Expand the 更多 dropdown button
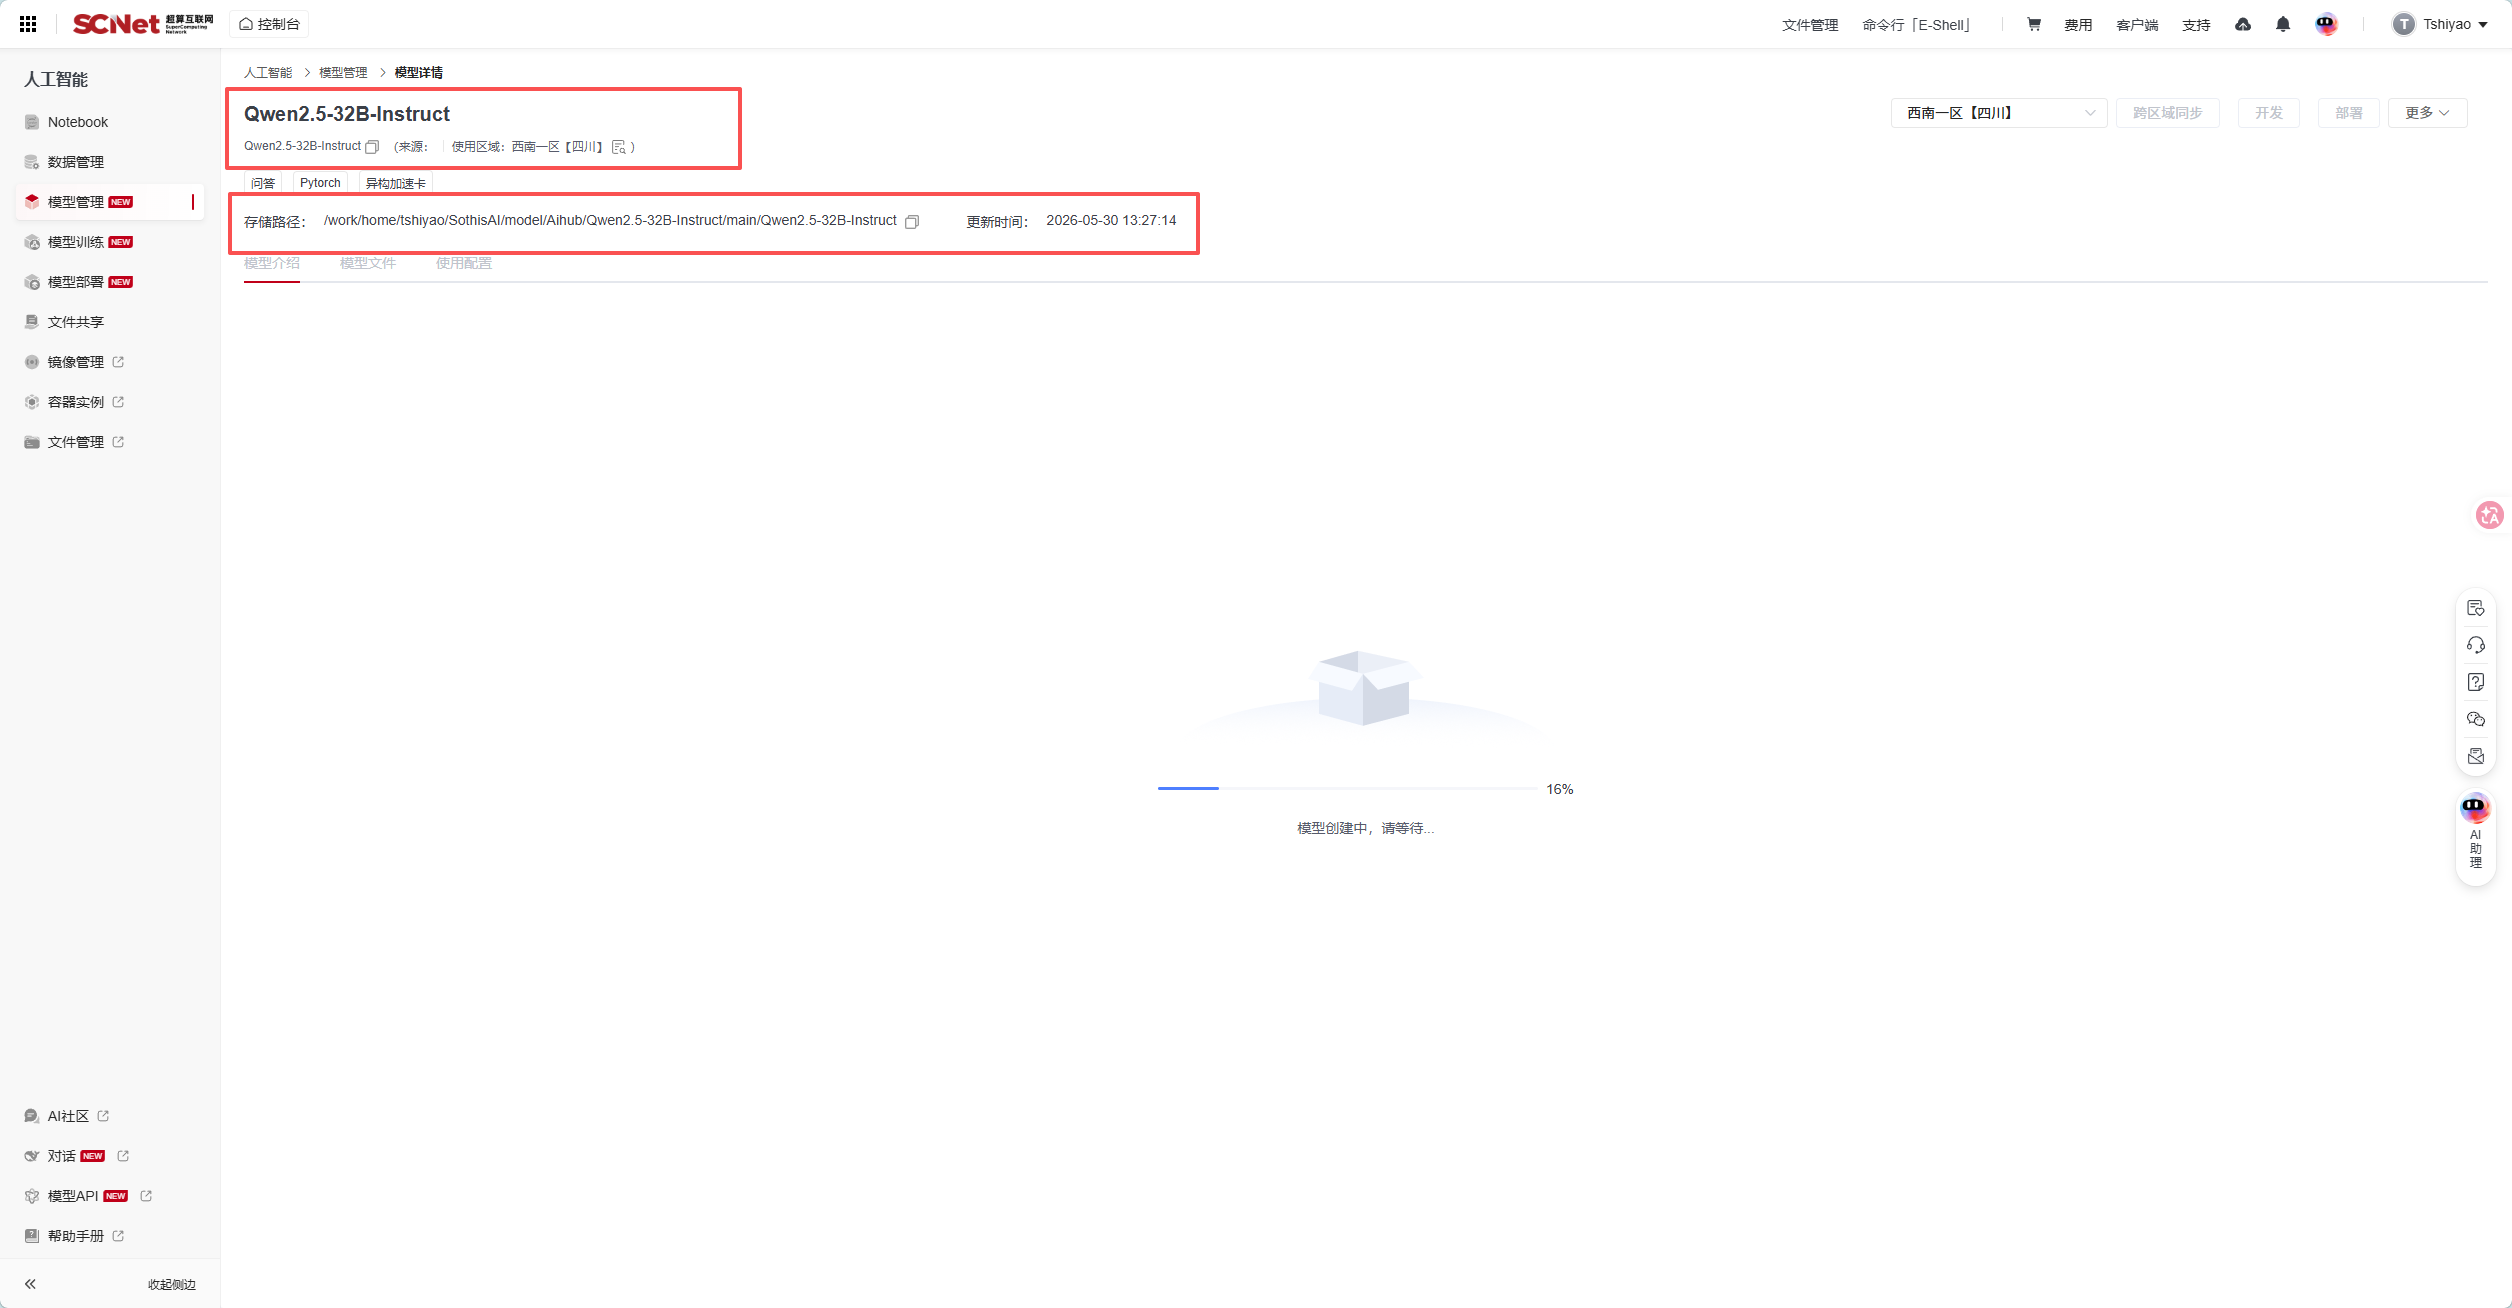This screenshot has width=2512, height=1308. 2427,113
